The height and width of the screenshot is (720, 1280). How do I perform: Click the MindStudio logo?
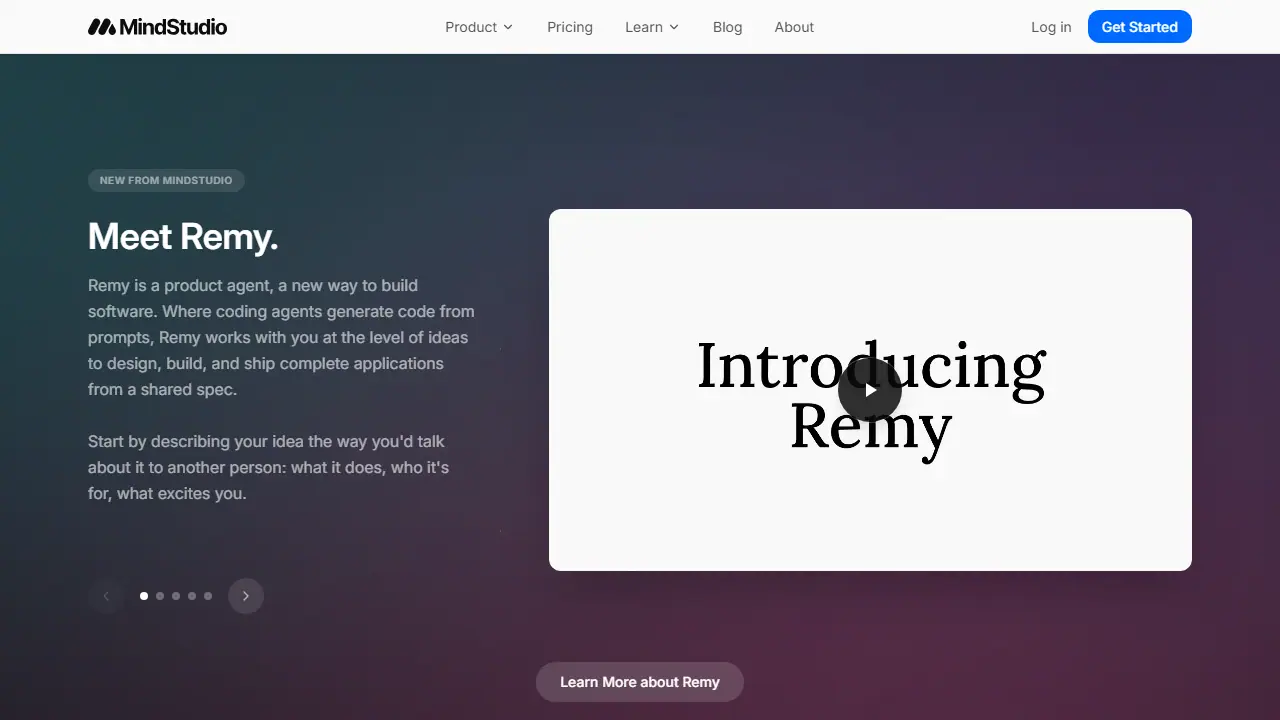157,27
